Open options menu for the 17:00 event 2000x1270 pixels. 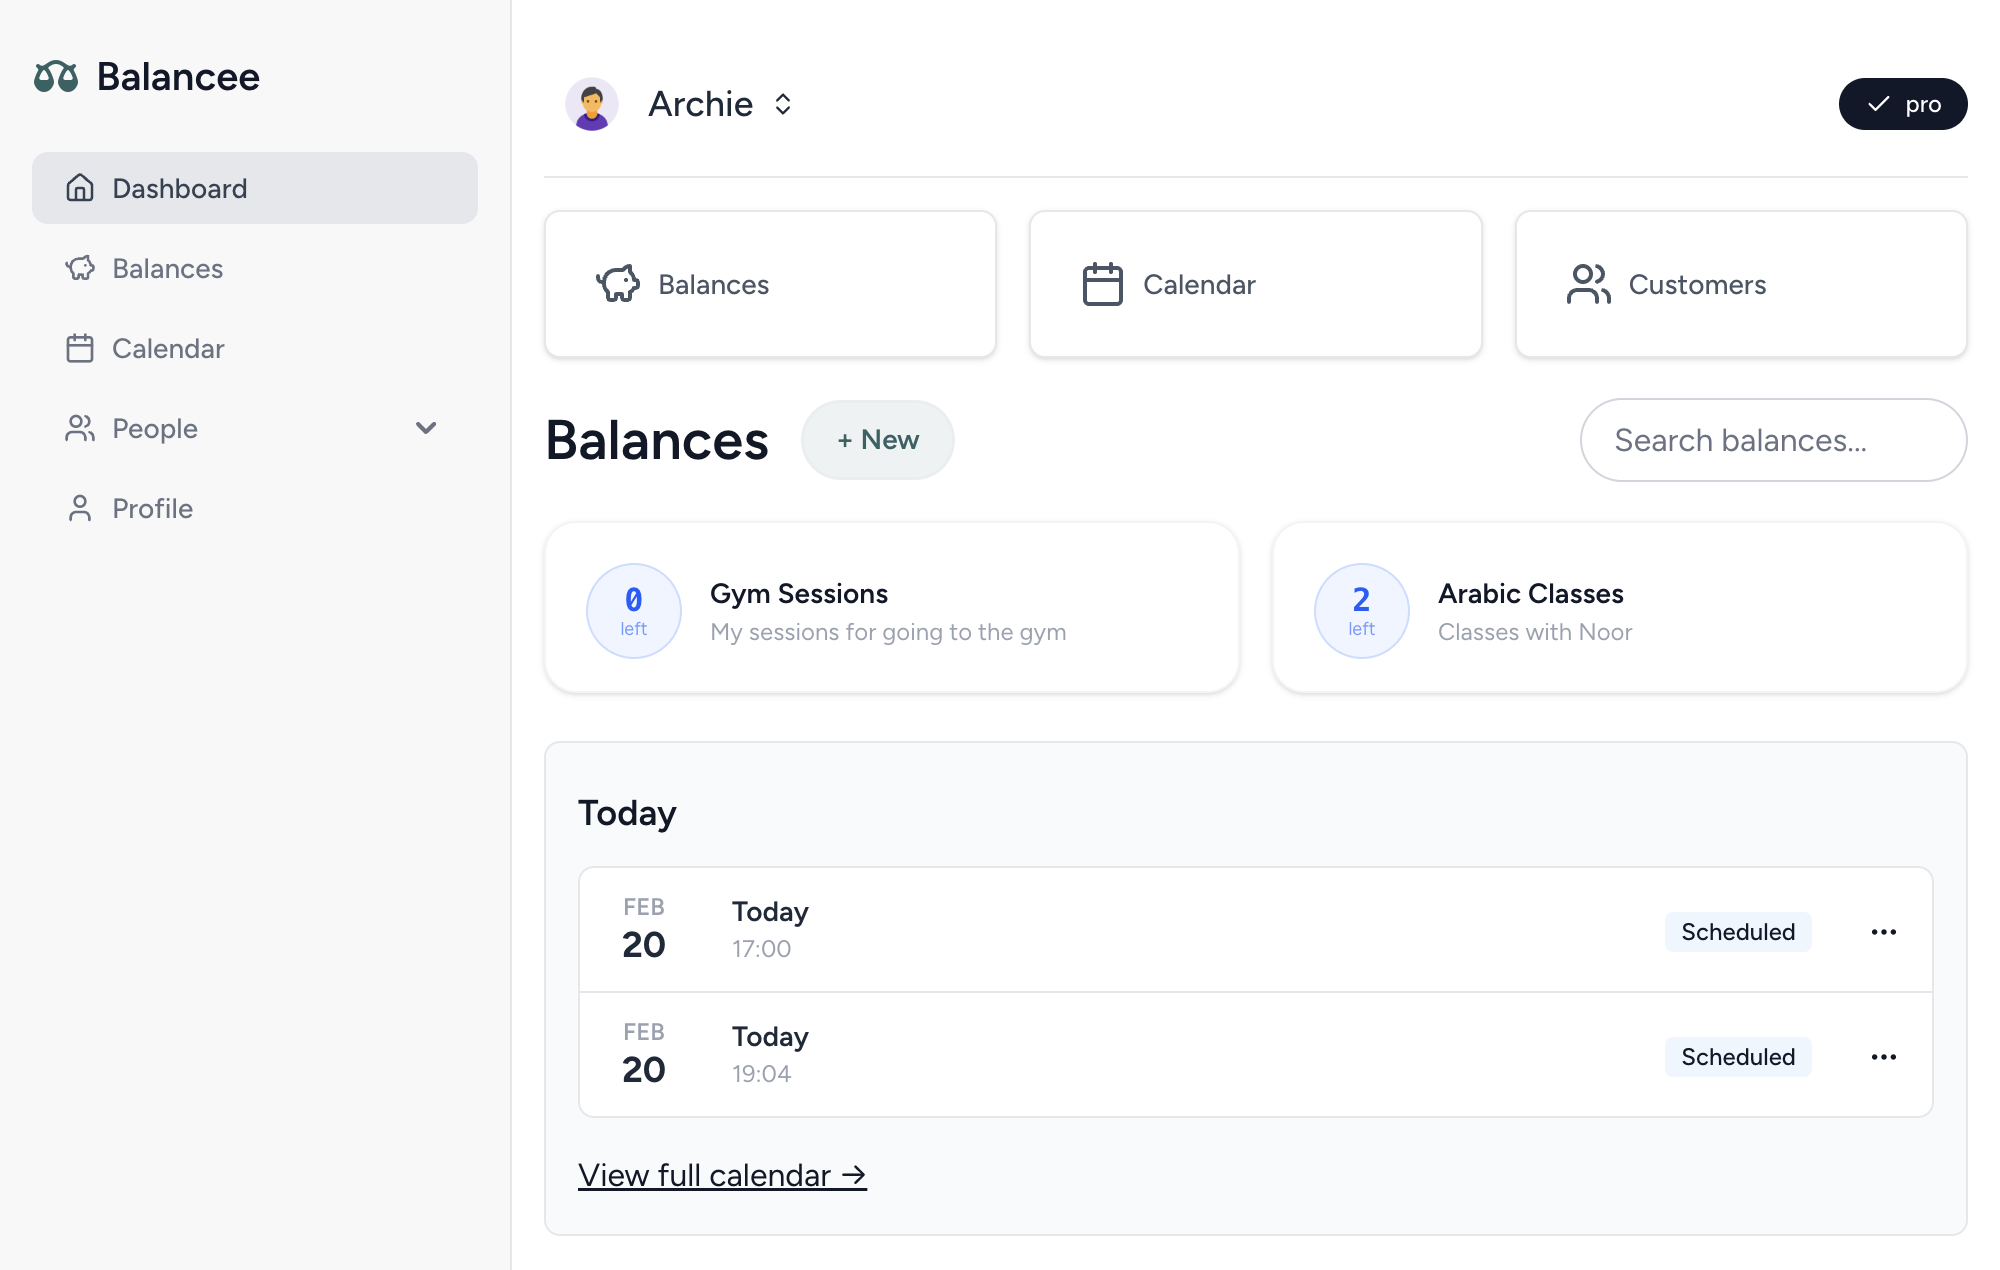point(1884,931)
